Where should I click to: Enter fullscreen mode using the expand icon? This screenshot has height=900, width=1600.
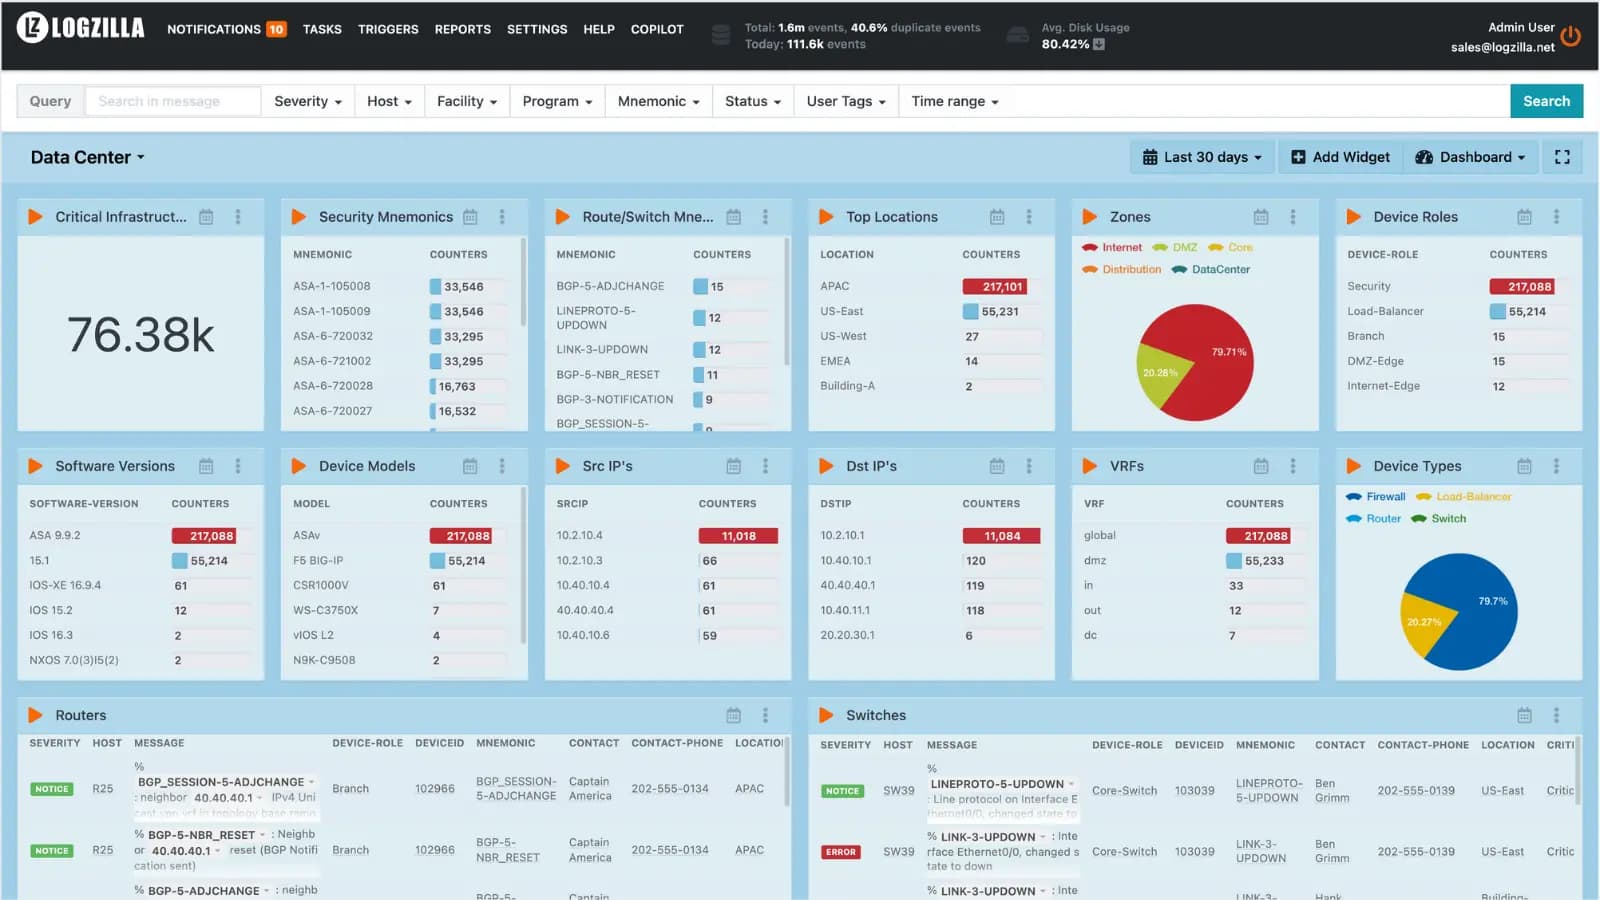(x=1561, y=156)
